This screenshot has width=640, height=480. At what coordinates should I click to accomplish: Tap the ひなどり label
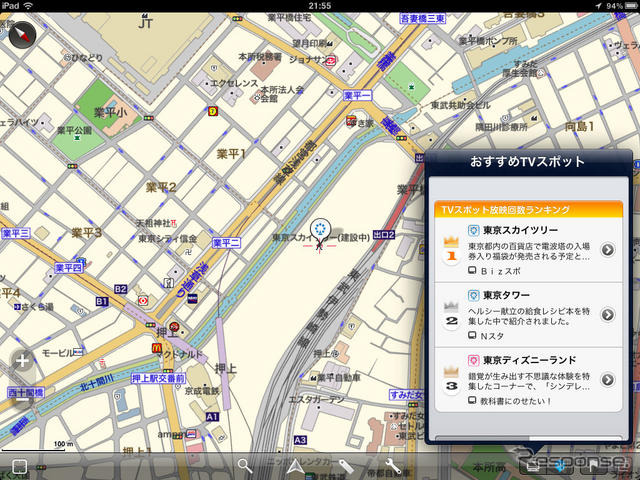(87, 58)
